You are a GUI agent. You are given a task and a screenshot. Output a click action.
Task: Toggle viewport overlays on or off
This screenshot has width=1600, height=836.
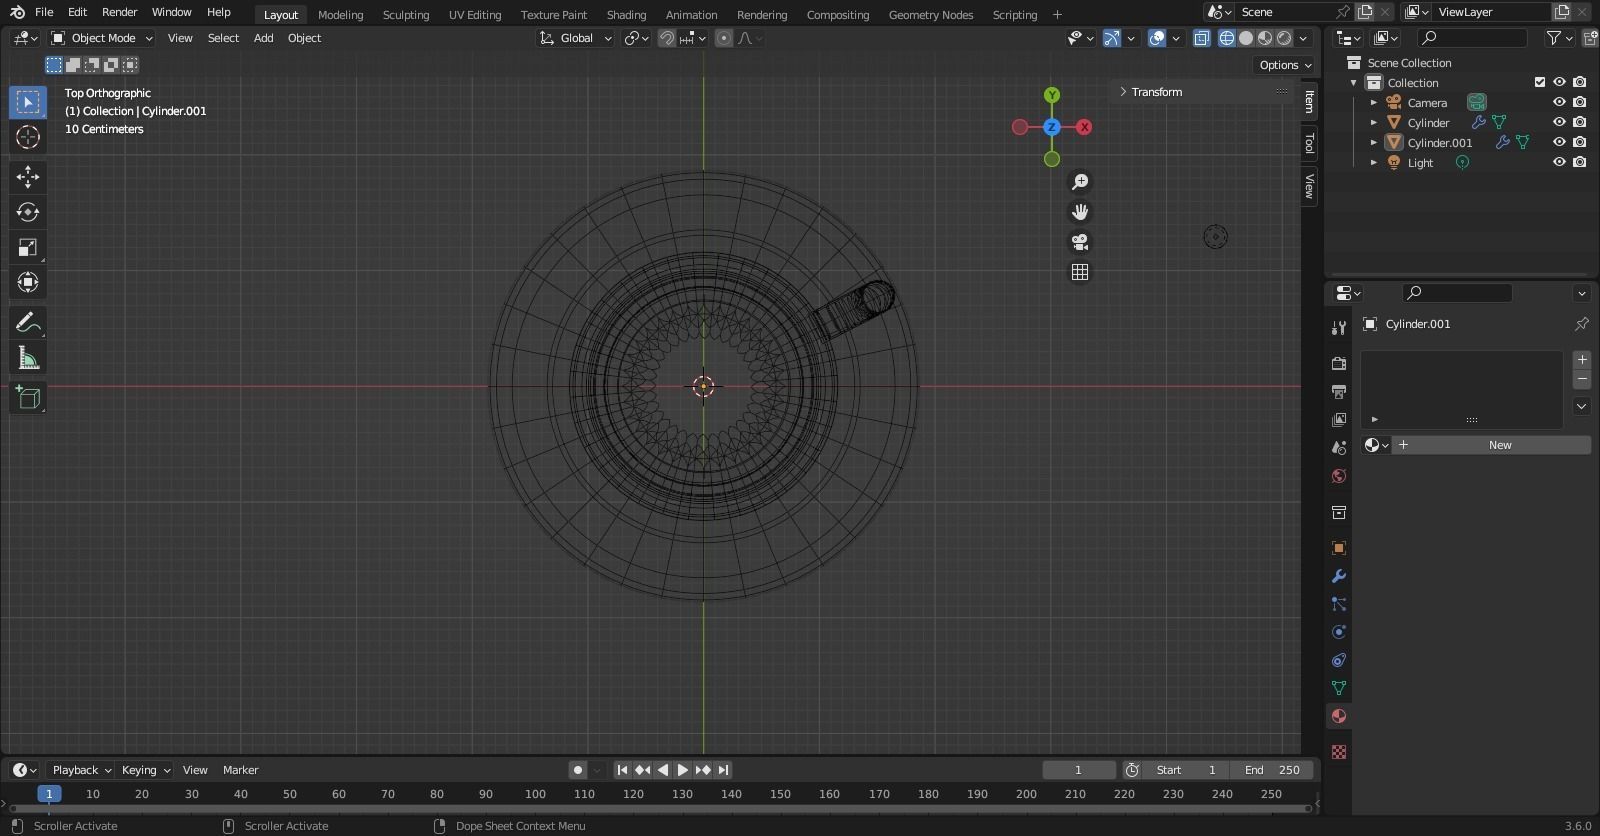coord(1157,38)
